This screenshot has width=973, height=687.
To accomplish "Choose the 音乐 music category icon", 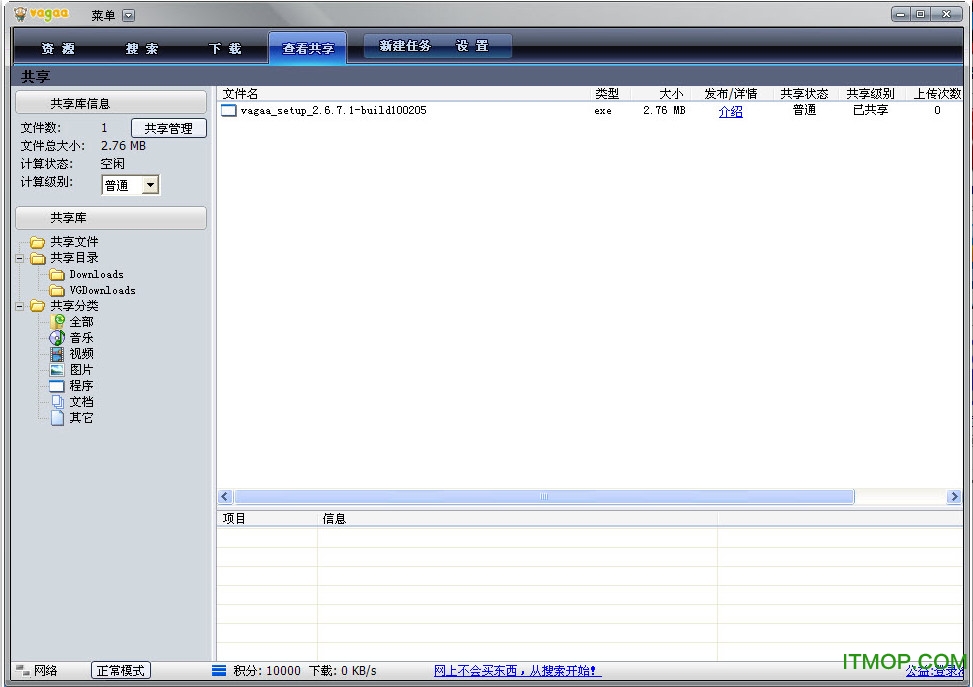I will [x=57, y=338].
